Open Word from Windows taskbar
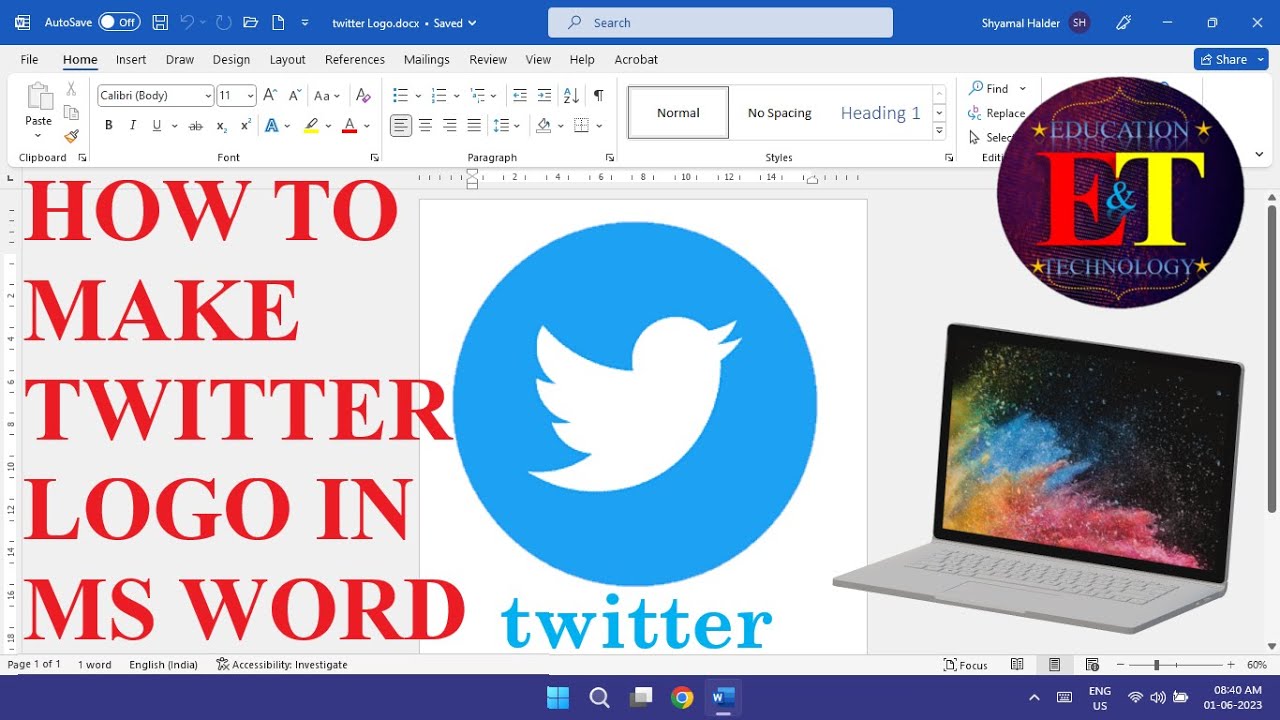1280x720 pixels. point(723,697)
